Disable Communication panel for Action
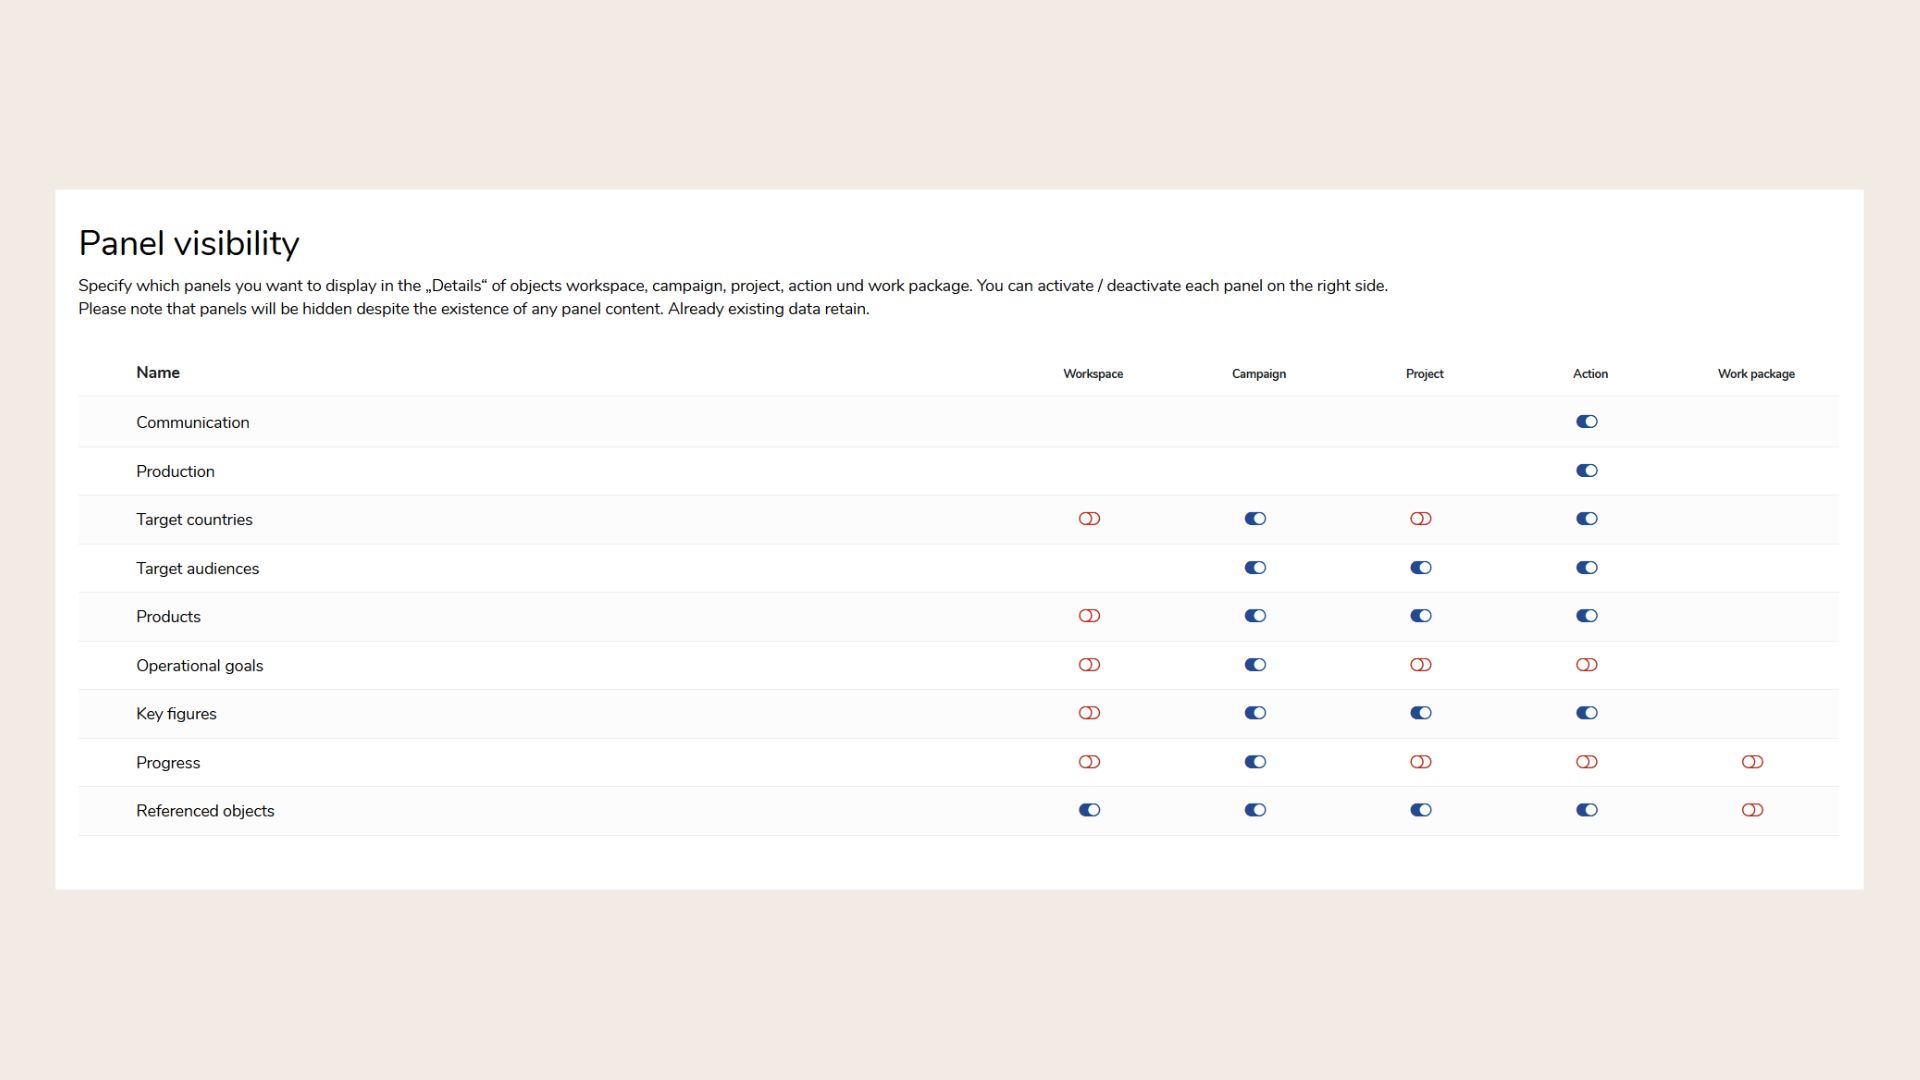The width and height of the screenshot is (1920, 1080). (x=1586, y=422)
